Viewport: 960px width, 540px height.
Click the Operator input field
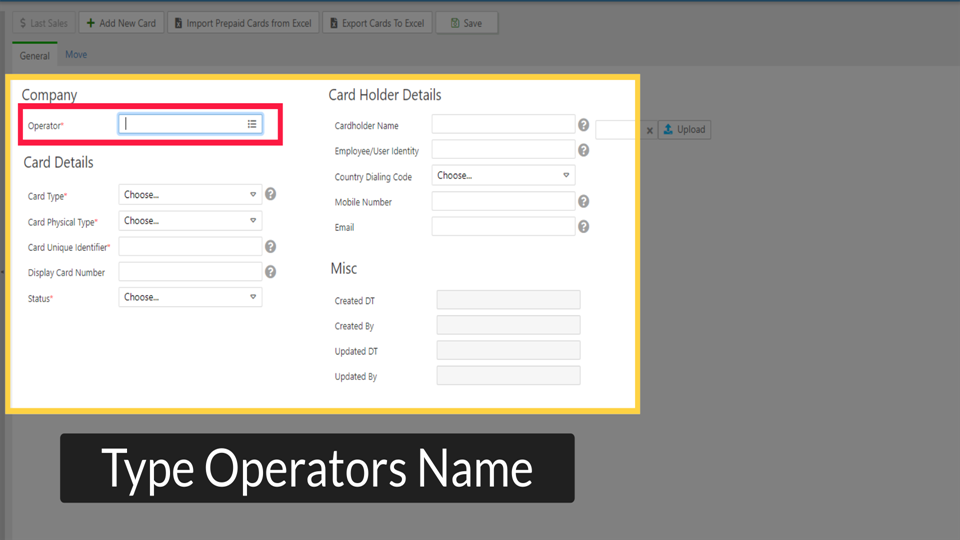tap(190, 124)
